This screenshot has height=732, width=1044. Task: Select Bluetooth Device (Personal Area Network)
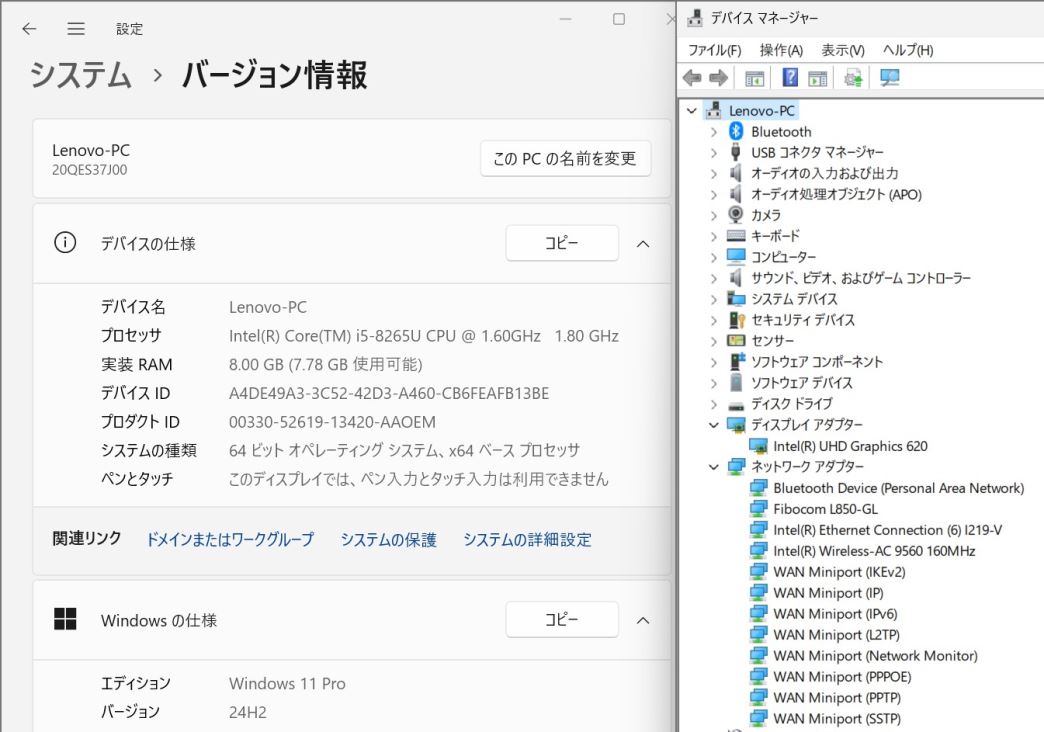tap(898, 488)
